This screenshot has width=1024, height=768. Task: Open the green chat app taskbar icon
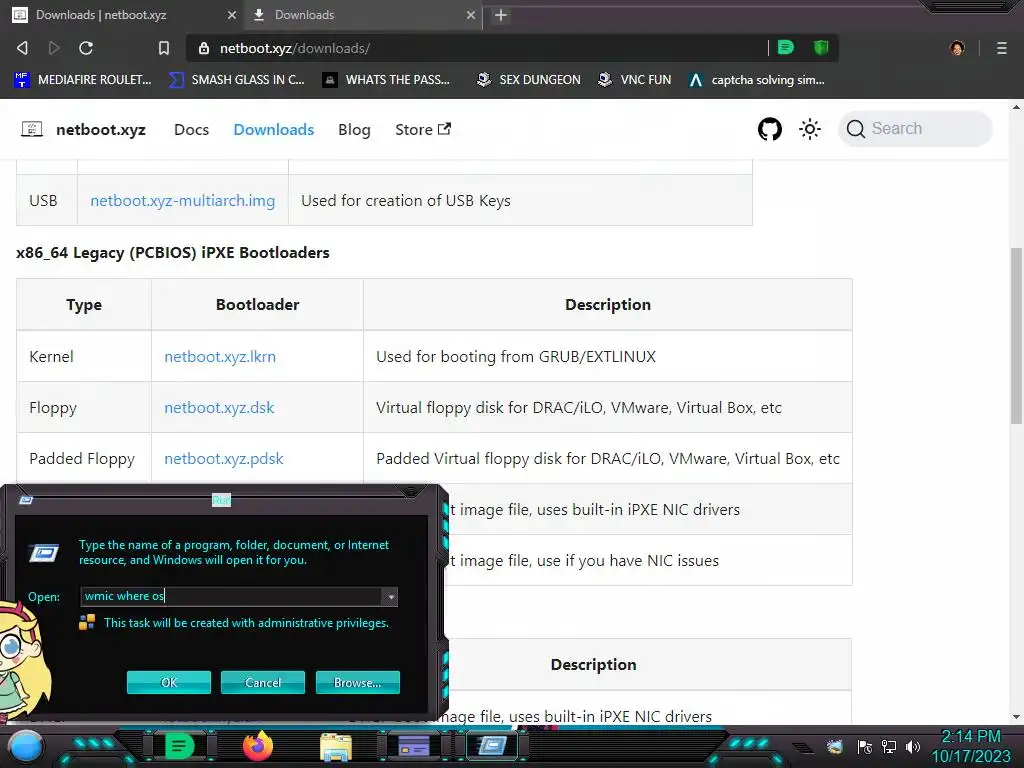coord(180,746)
